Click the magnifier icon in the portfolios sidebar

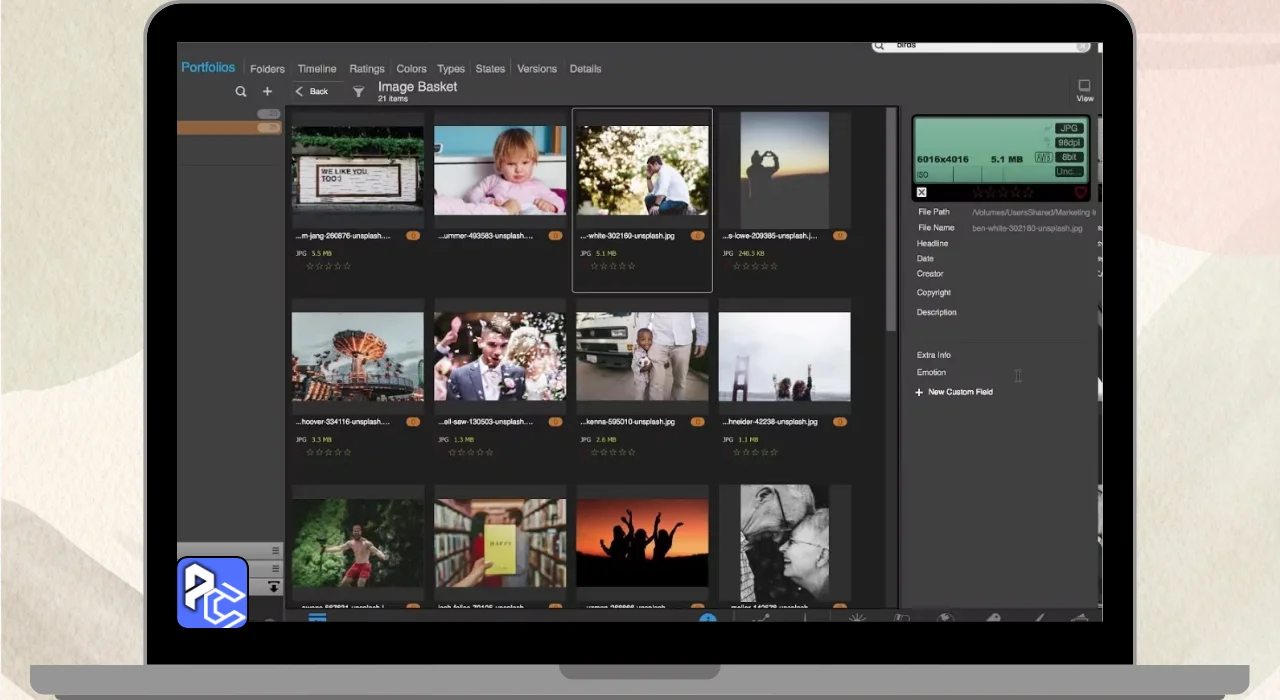click(x=241, y=91)
